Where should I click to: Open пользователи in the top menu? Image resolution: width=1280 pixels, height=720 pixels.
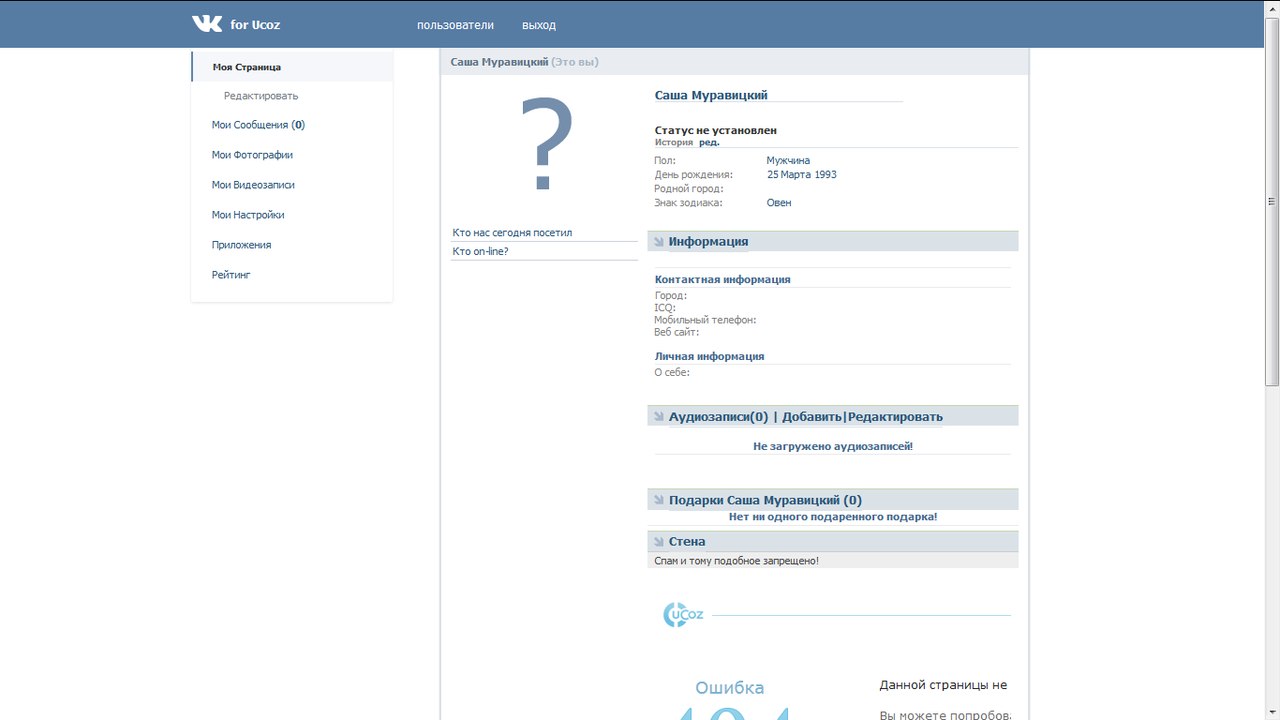click(455, 25)
